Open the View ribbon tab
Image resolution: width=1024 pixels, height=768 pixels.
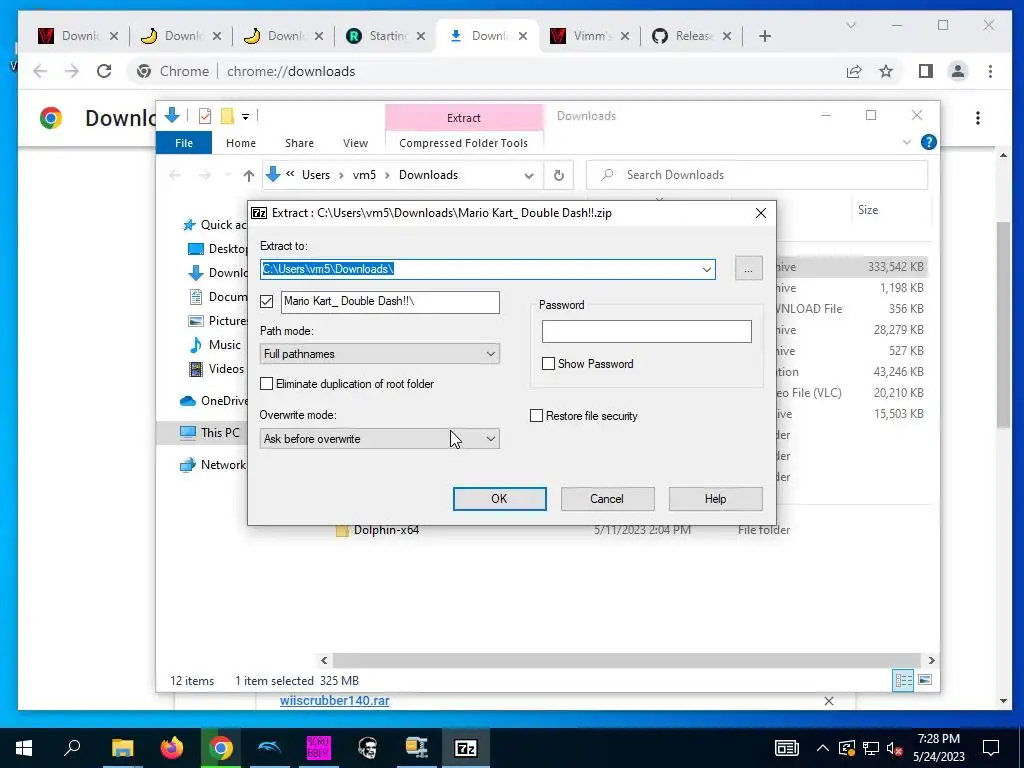pos(355,143)
